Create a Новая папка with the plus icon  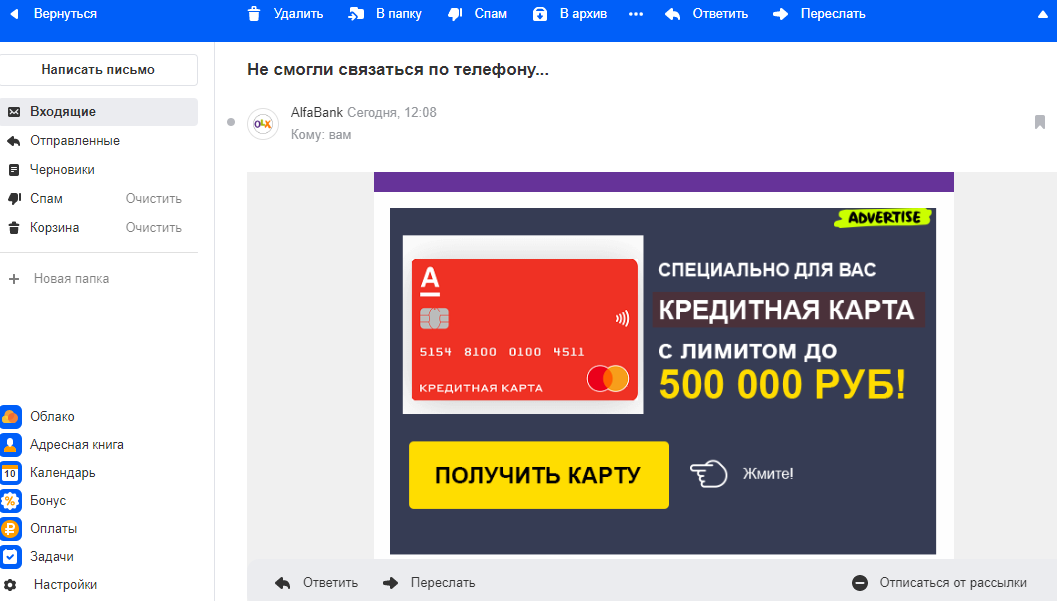[13, 278]
